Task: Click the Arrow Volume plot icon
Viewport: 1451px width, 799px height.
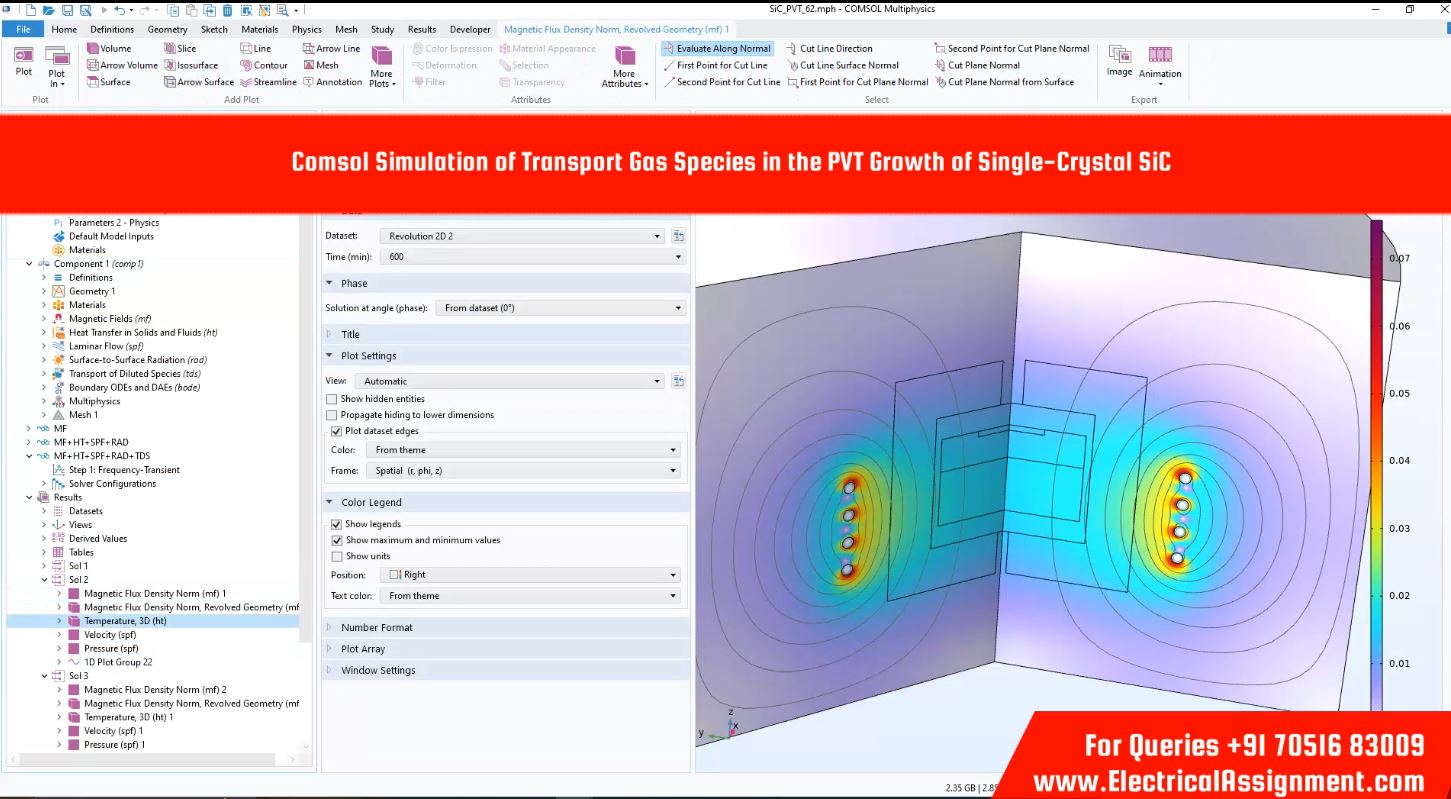Action: coord(93,65)
